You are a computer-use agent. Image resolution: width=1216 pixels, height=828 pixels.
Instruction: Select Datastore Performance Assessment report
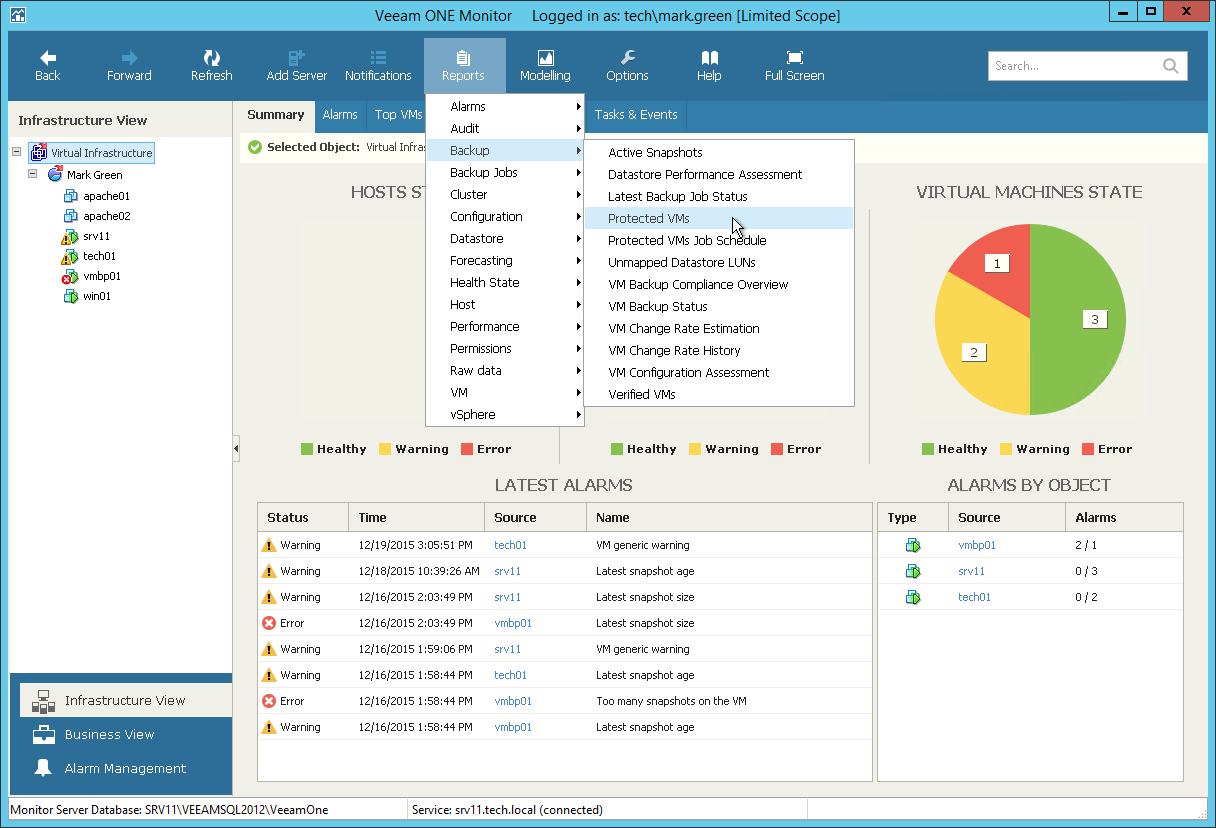point(719,175)
